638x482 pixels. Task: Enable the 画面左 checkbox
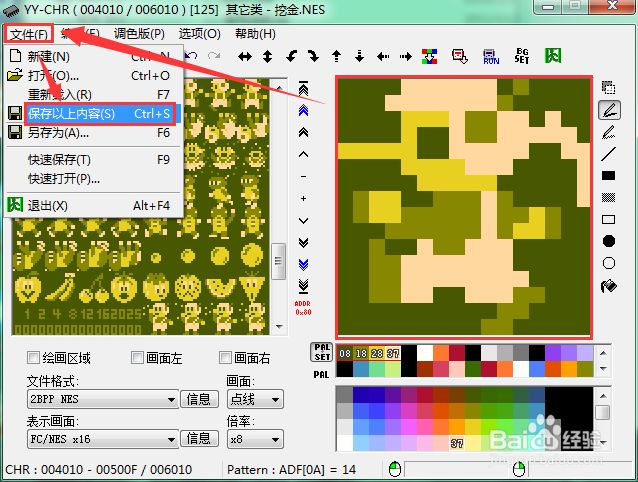[138, 358]
